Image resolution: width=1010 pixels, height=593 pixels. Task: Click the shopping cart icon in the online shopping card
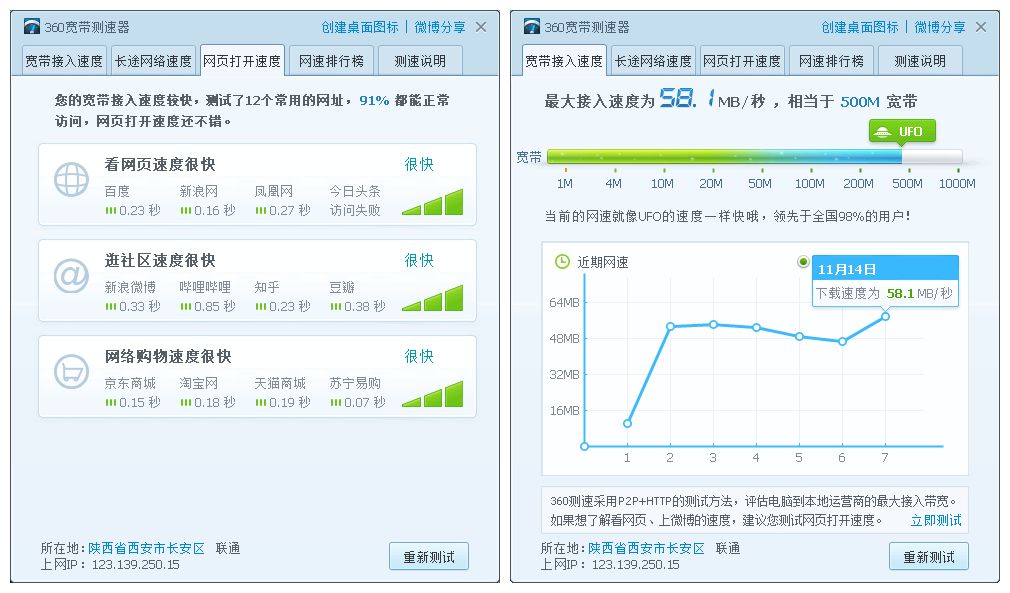[x=71, y=373]
